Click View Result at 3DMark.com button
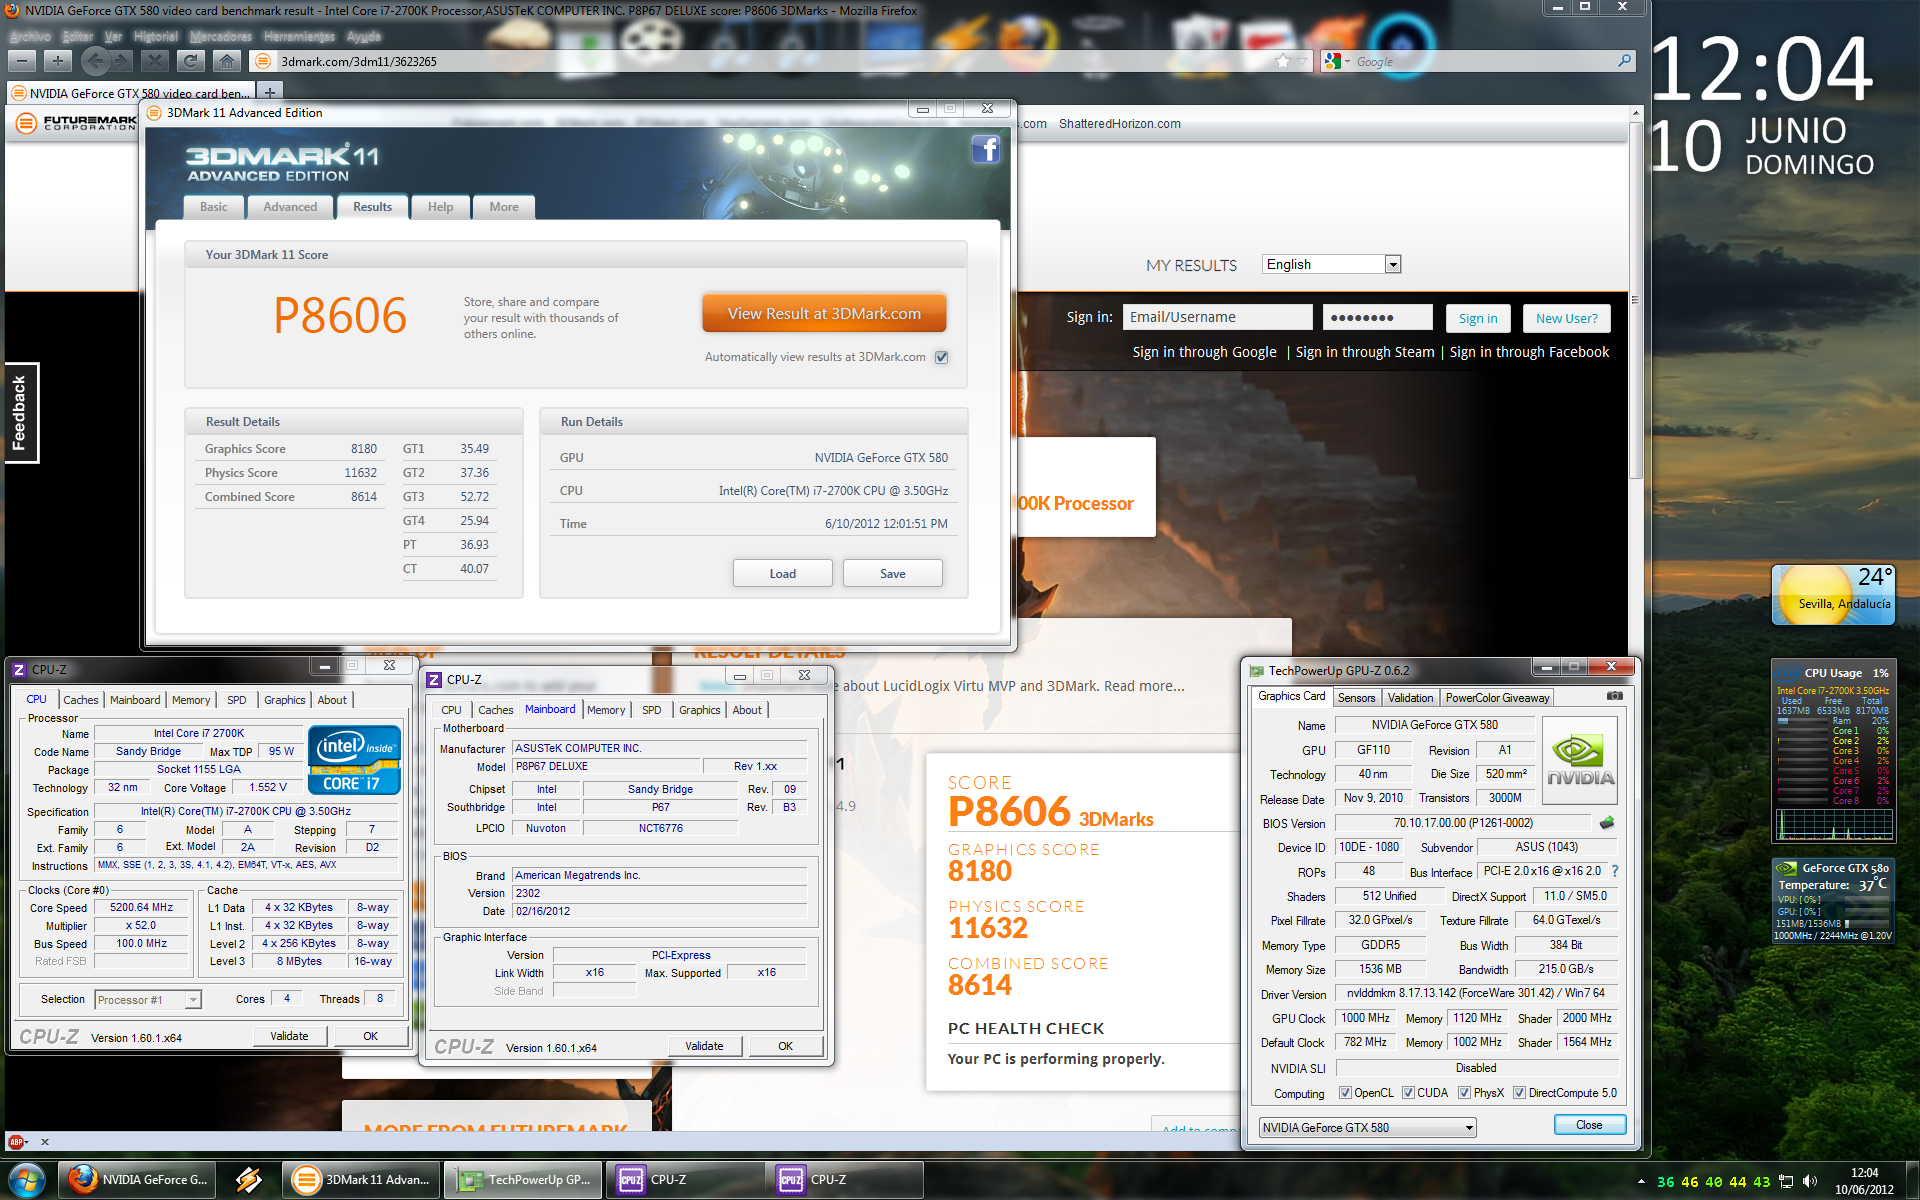This screenshot has height=1200, width=1920. 824,313
